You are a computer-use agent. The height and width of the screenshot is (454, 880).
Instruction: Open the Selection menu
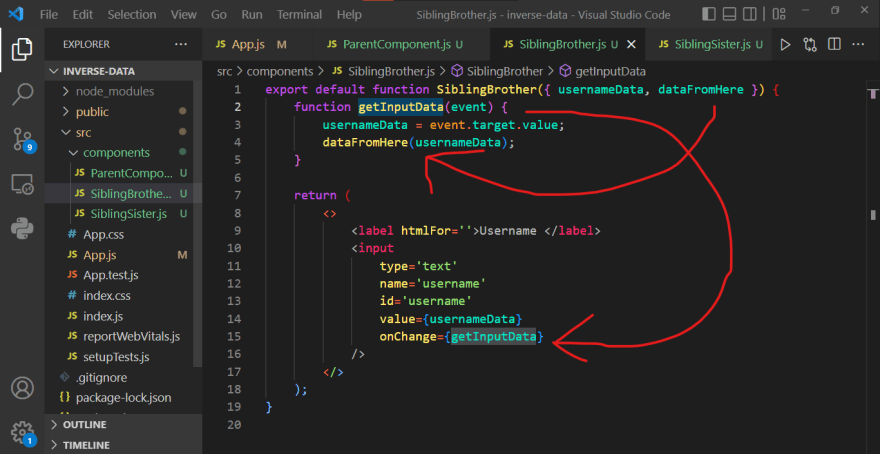click(131, 15)
